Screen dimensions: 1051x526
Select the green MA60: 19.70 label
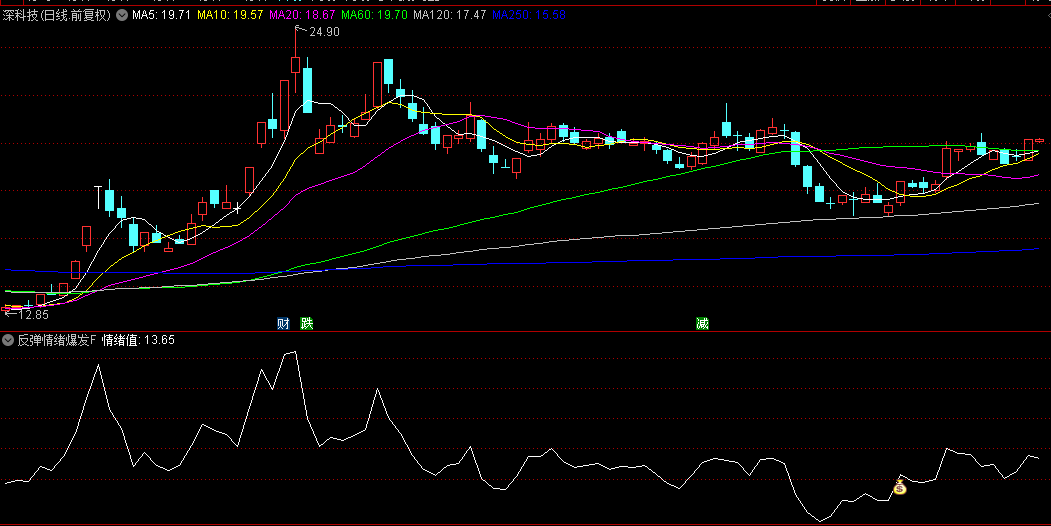pos(374,15)
